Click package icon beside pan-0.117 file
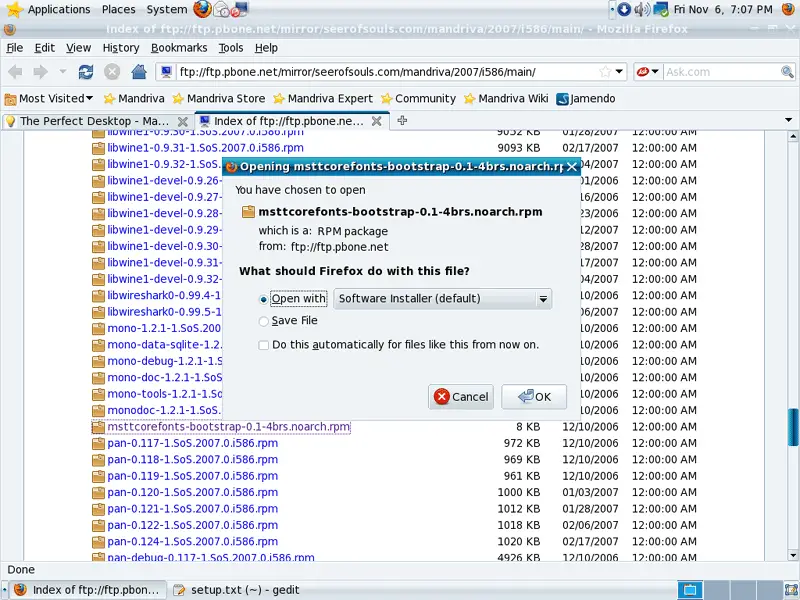The height and width of the screenshot is (600, 800). click(x=98, y=443)
